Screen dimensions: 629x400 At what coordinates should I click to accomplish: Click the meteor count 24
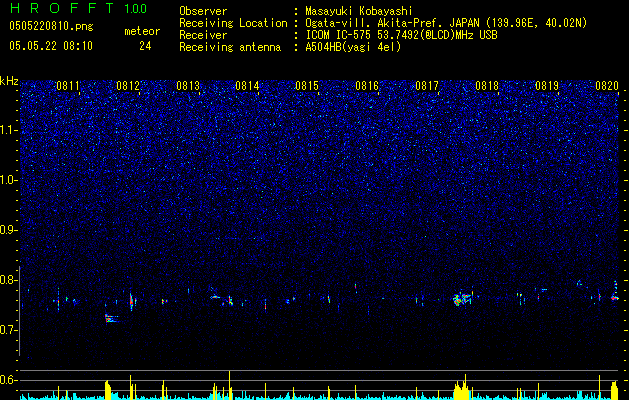(145, 46)
